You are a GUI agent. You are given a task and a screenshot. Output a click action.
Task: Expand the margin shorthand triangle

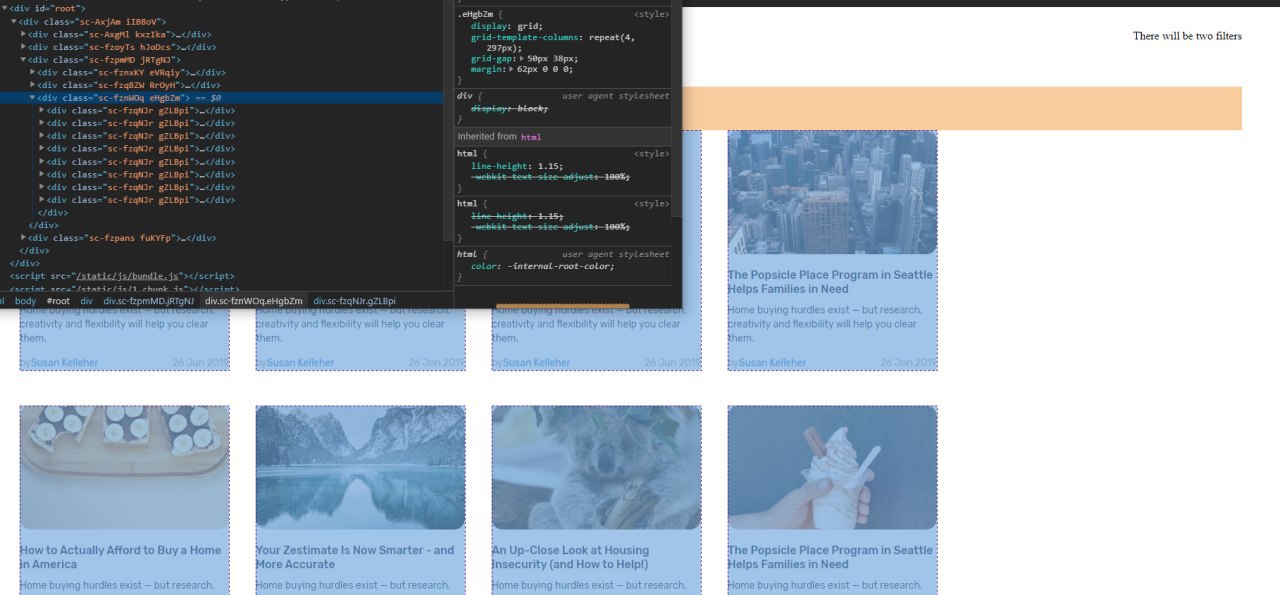(511, 69)
